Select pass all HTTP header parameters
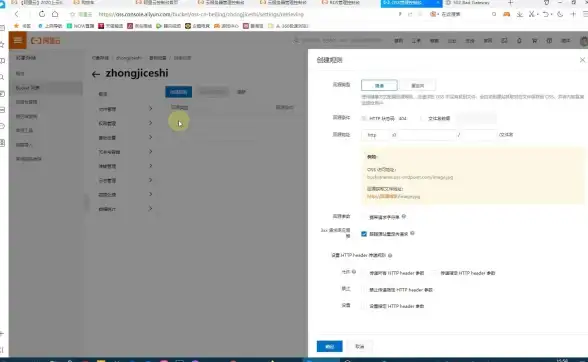The image size is (588, 362). coord(364,273)
